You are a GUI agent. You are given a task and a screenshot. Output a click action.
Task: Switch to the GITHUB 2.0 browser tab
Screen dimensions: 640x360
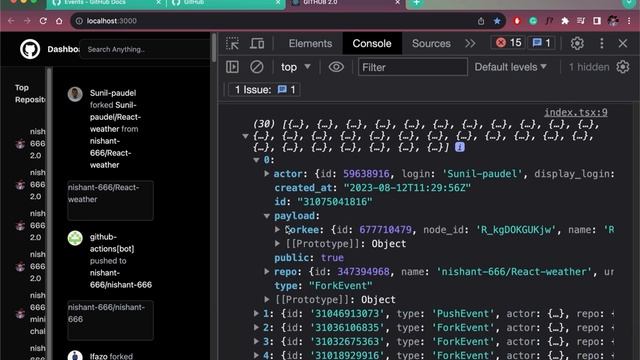click(x=346, y=3)
